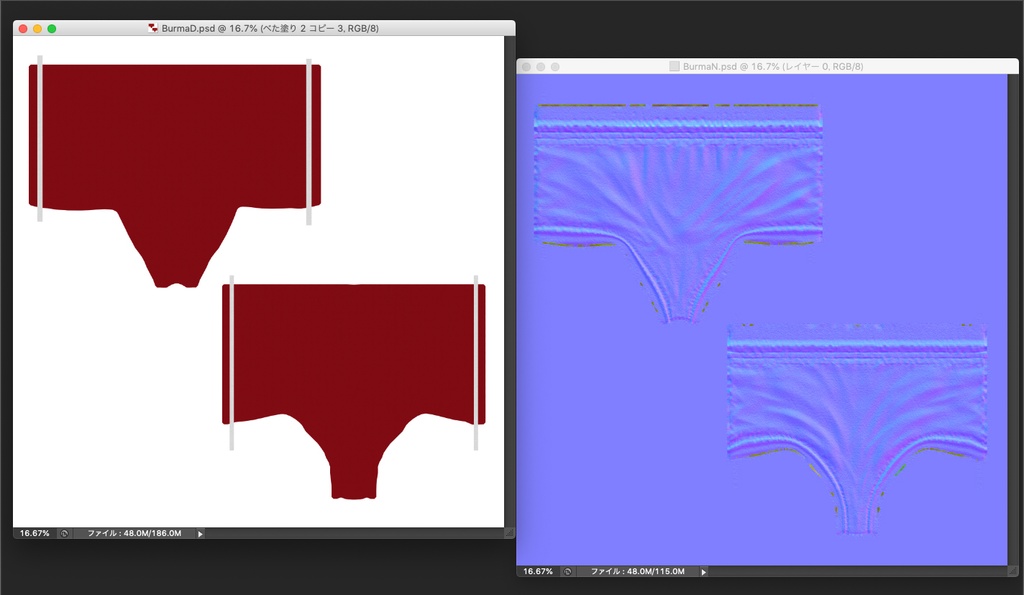This screenshot has height=595, width=1024.
Task: Click vertical scrollbar of BurmaN window
Action: [x=1013, y=319]
